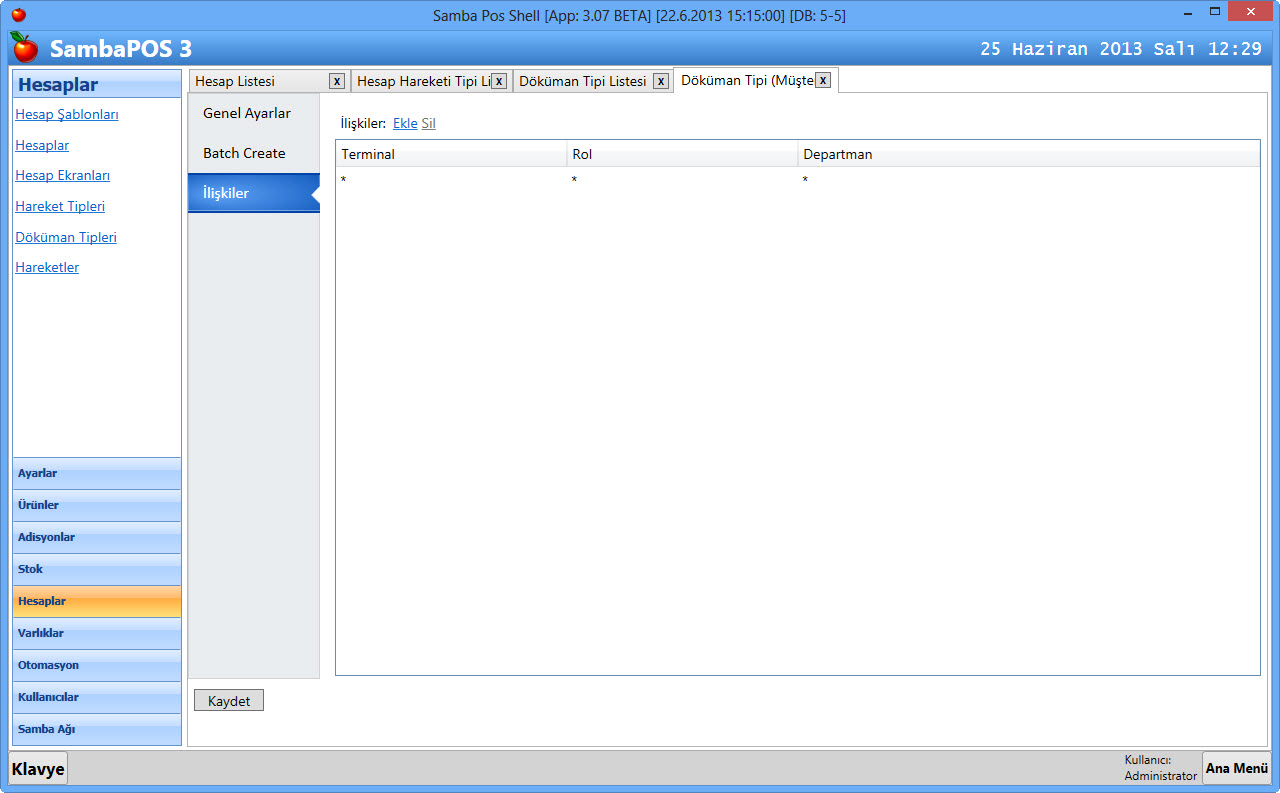Click the Ekle link to add relation
This screenshot has height=793, width=1280.
click(x=405, y=124)
